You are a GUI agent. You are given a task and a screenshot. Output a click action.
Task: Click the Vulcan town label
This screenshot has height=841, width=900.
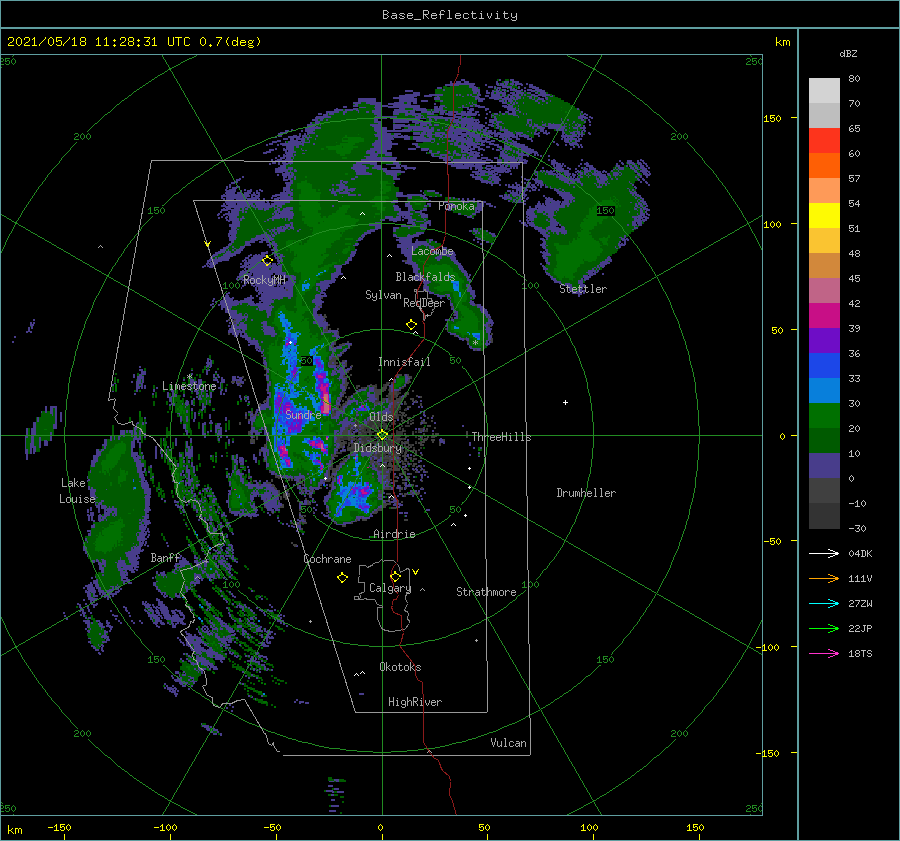(x=508, y=742)
